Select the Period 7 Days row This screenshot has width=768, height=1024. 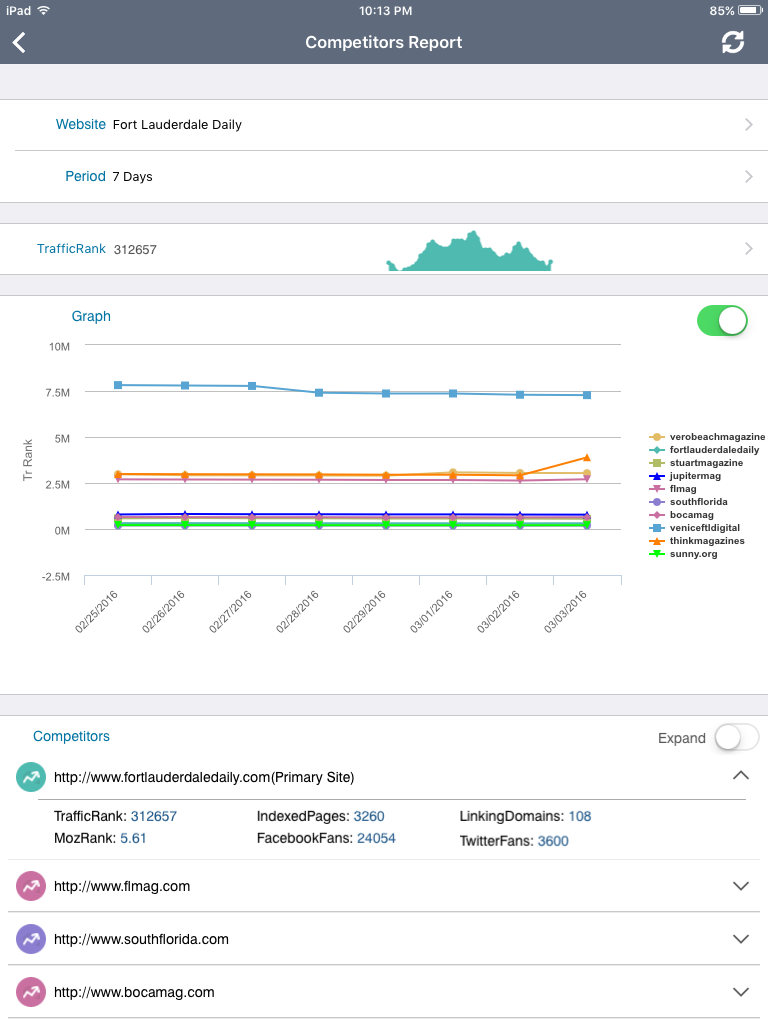pos(384,176)
